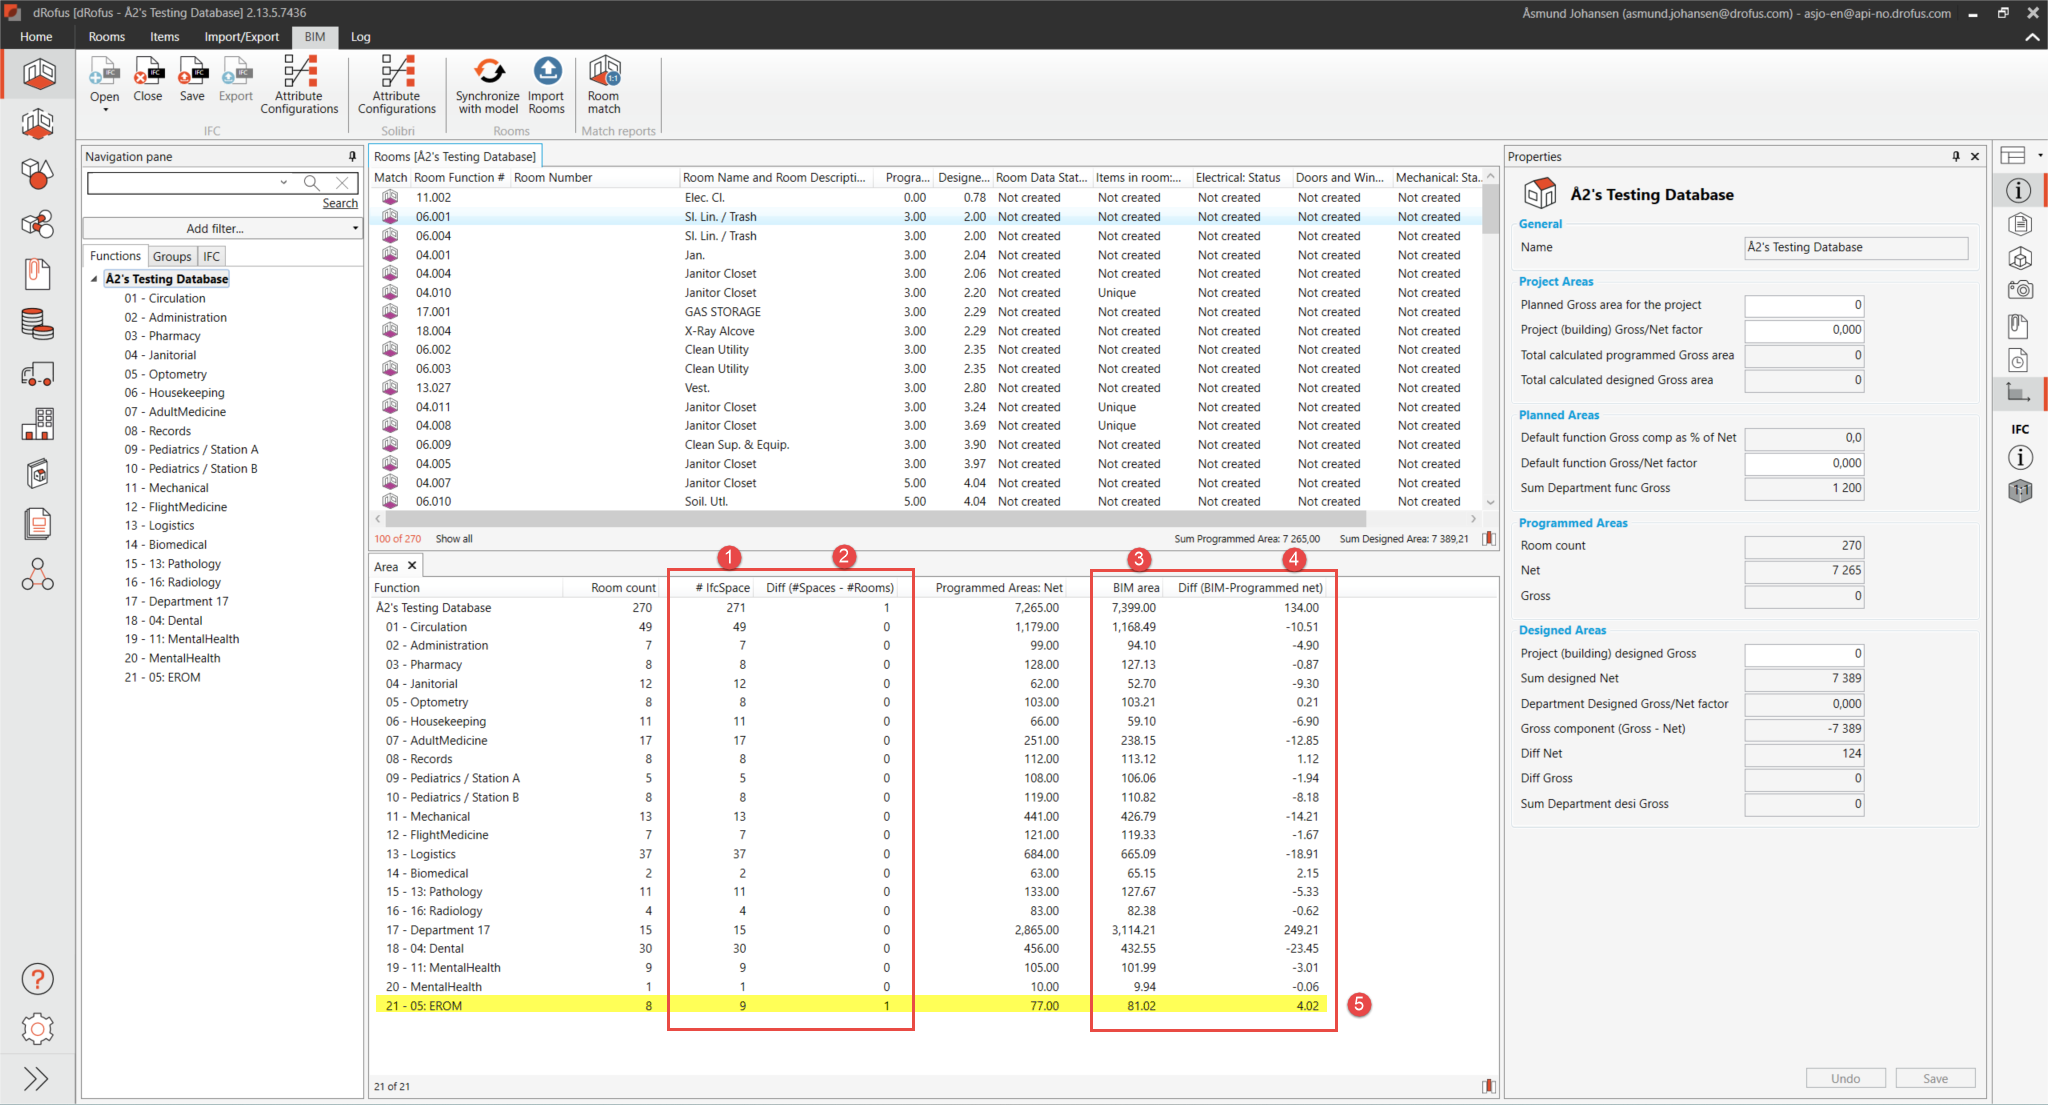2048x1105 pixels.
Task: Pin the Properties panel
Action: [1956, 157]
